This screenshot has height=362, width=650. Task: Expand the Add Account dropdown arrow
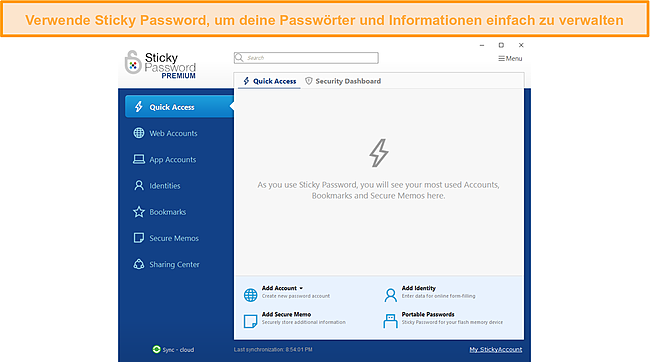(301, 288)
